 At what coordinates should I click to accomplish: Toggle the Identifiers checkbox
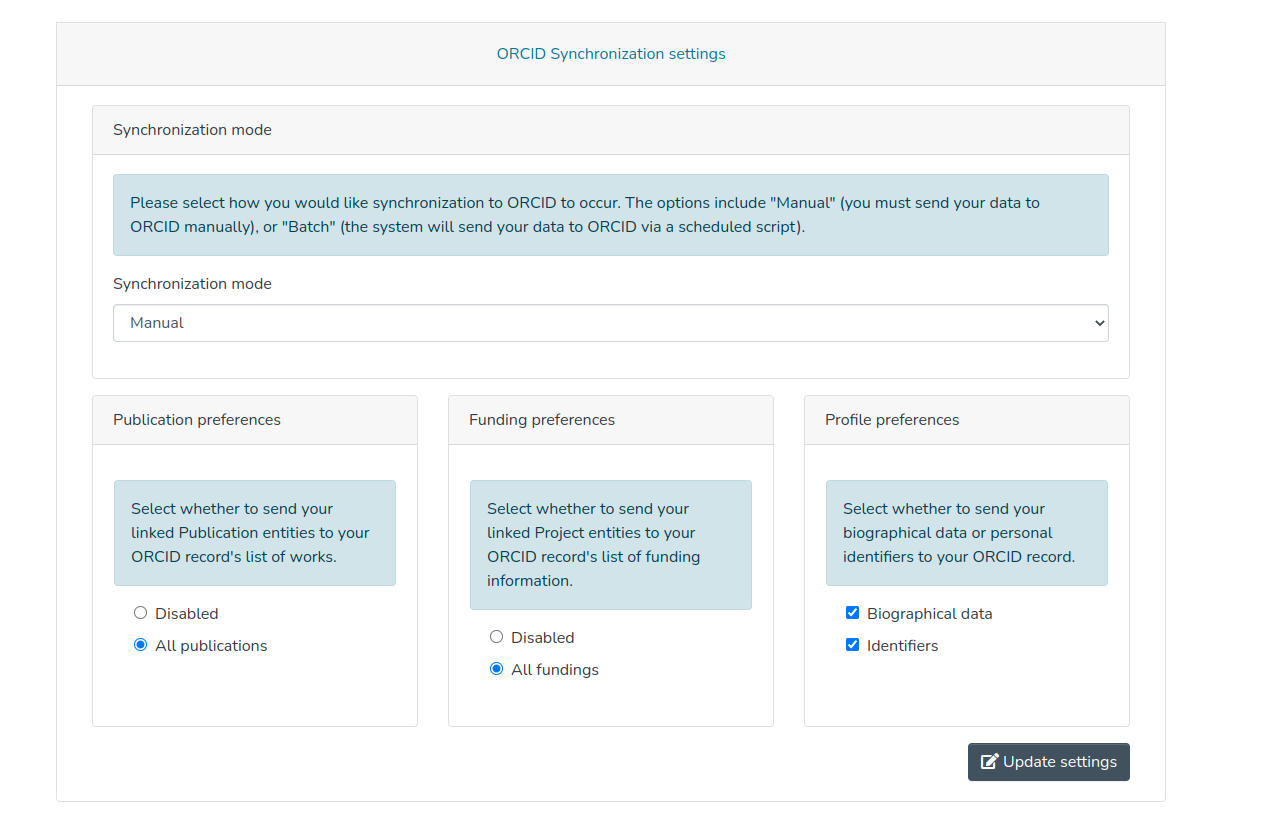pos(852,645)
